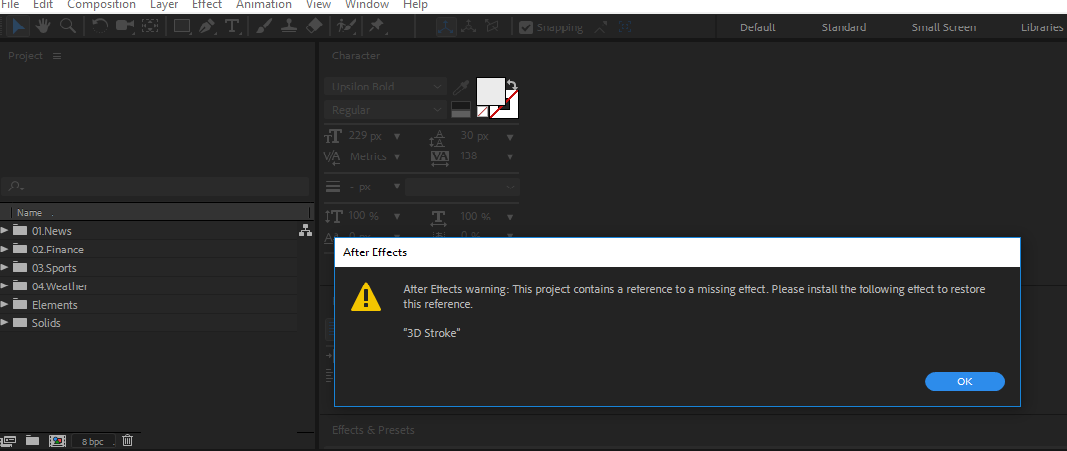The height and width of the screenshot is (451, 1067).
Task: Select the Hand tool
Action: tap(43, 27)
